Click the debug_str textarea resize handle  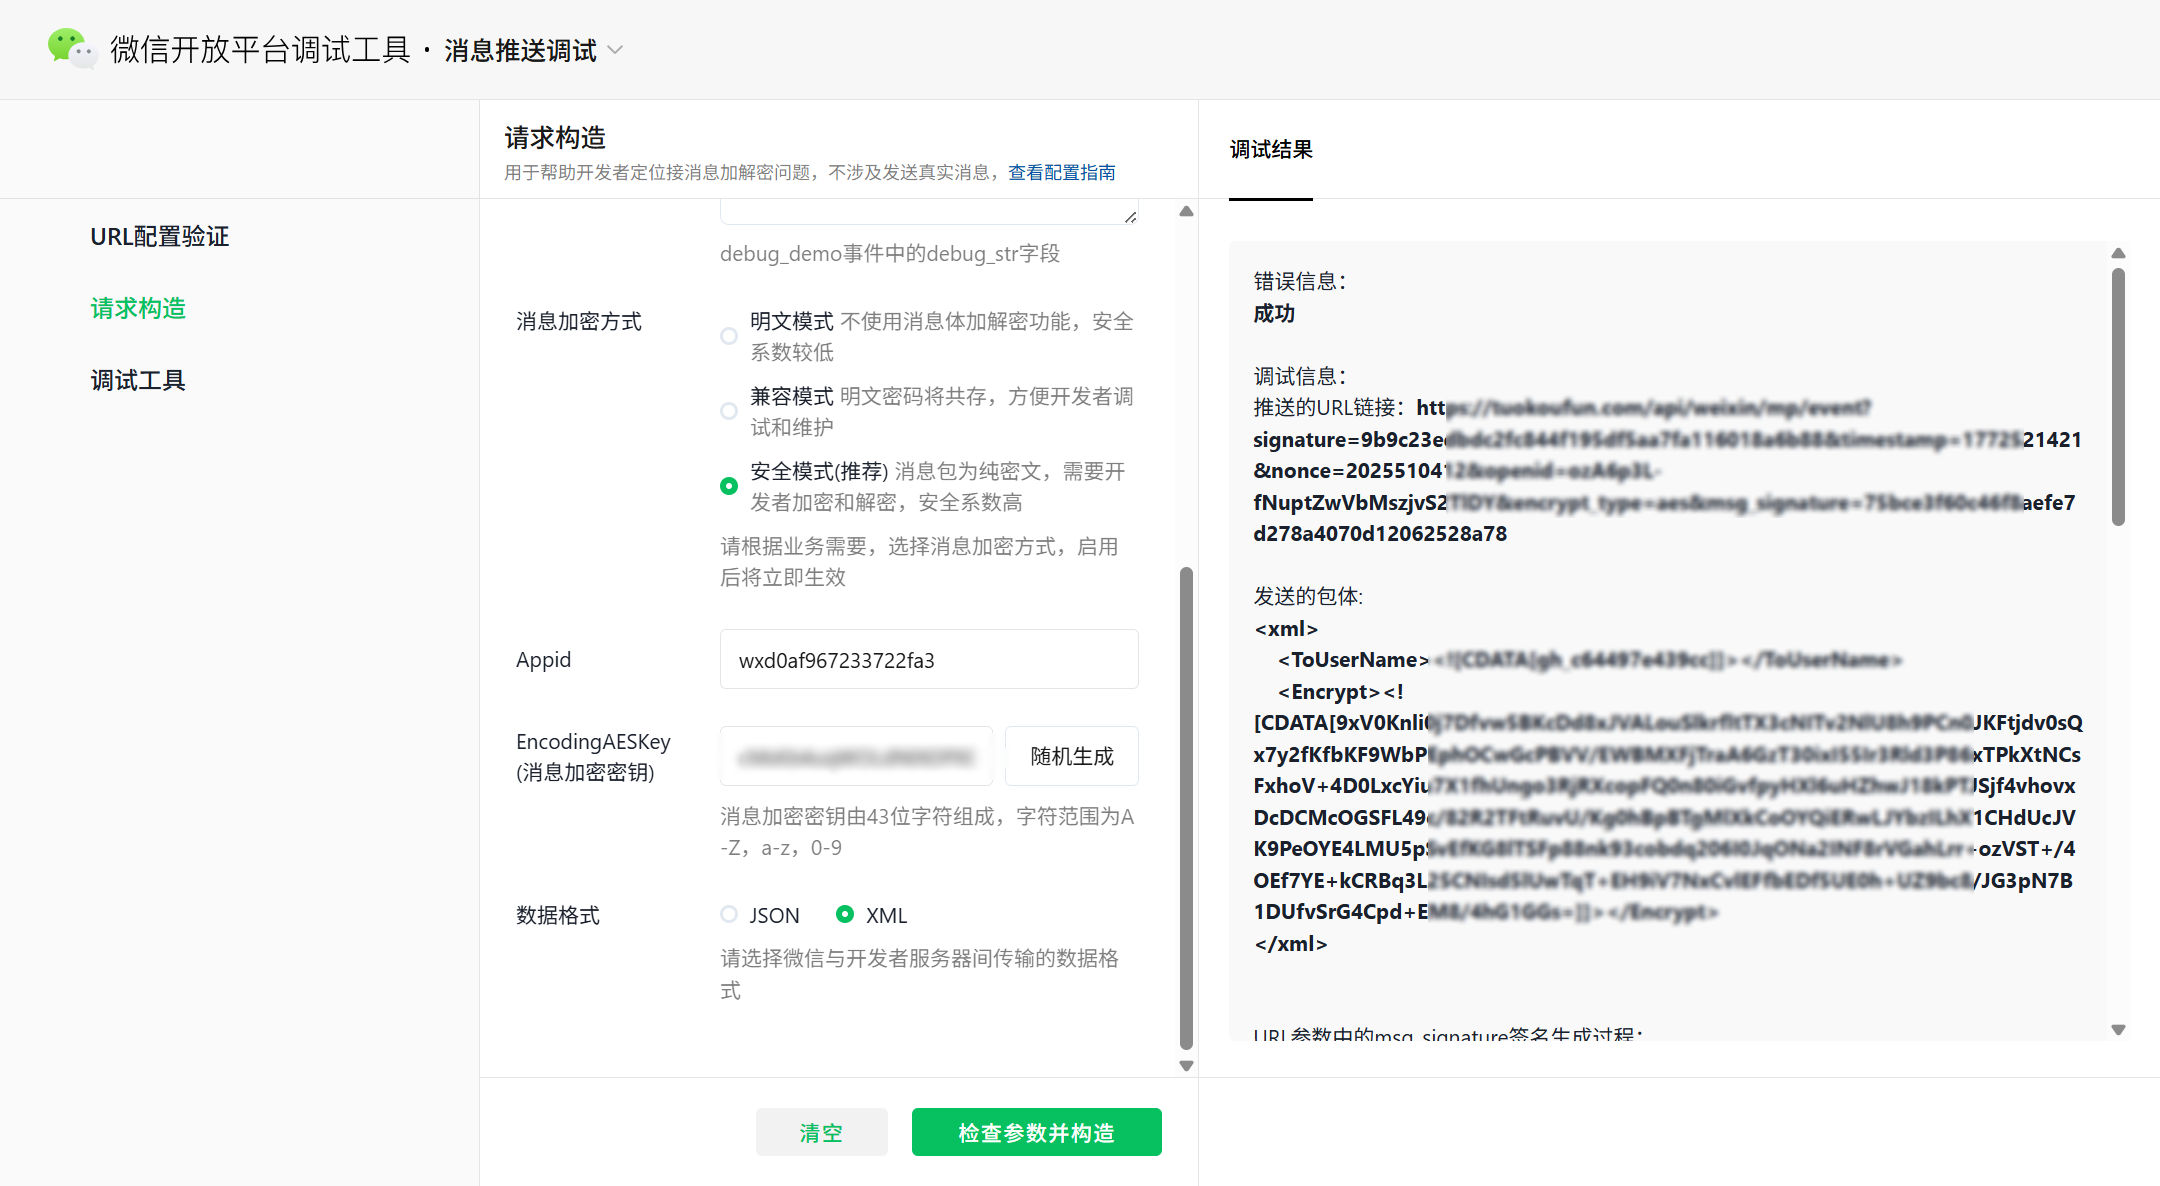(1130, 216)
